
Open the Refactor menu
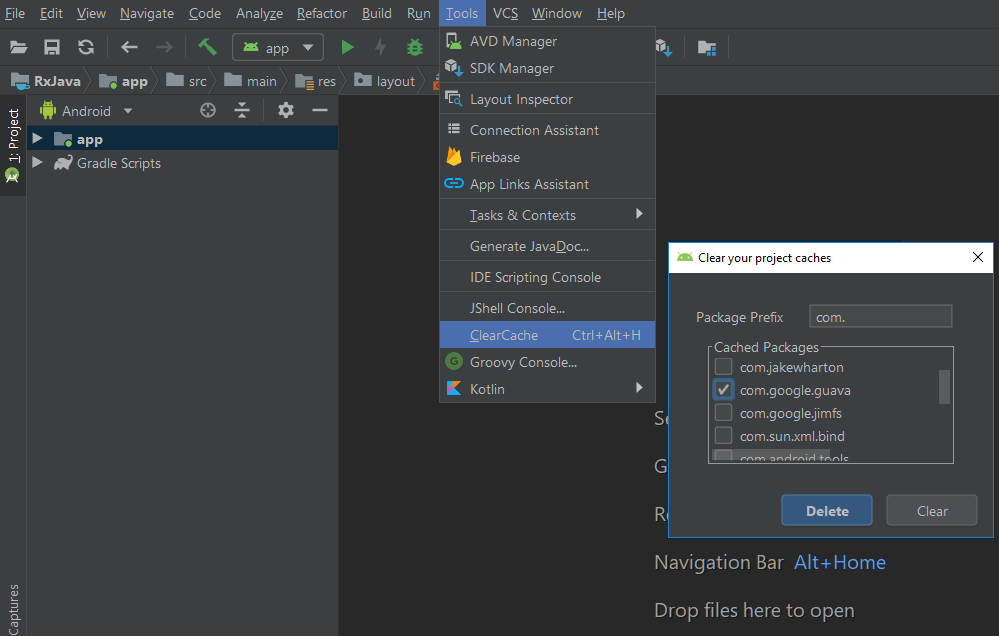click(x=322, y=13)
